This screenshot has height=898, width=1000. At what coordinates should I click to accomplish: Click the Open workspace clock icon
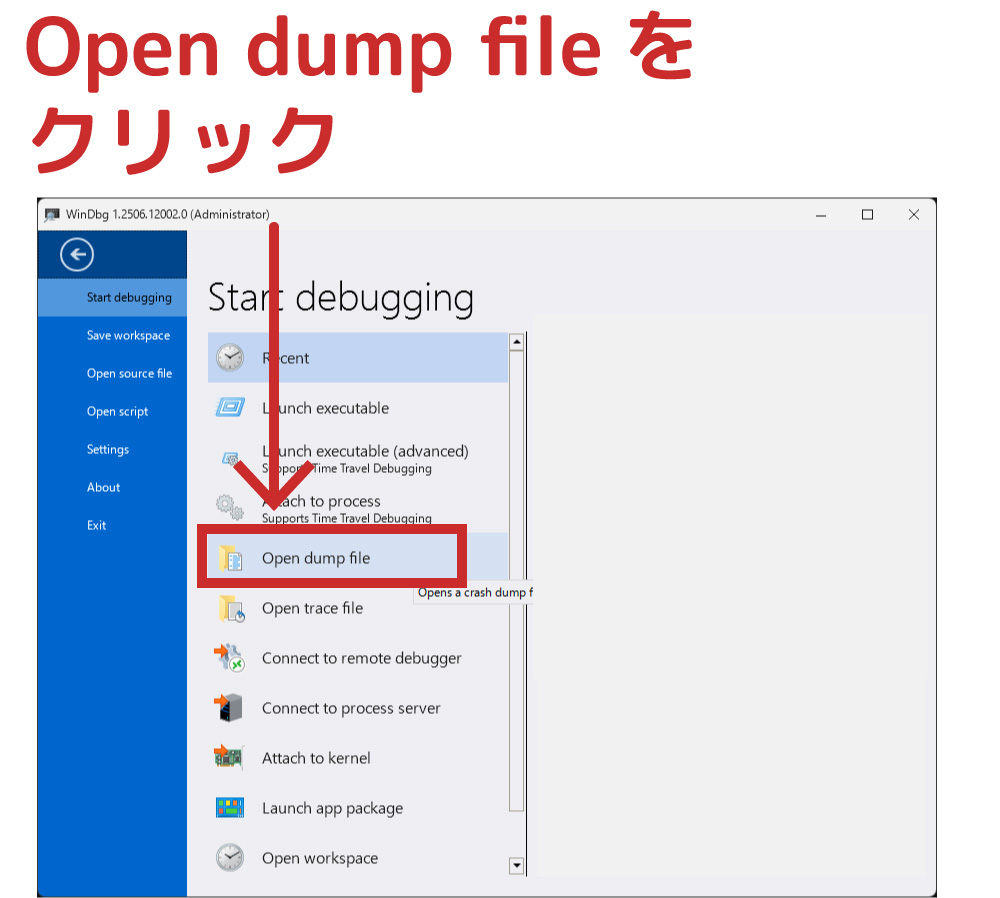tap(230, 858)
